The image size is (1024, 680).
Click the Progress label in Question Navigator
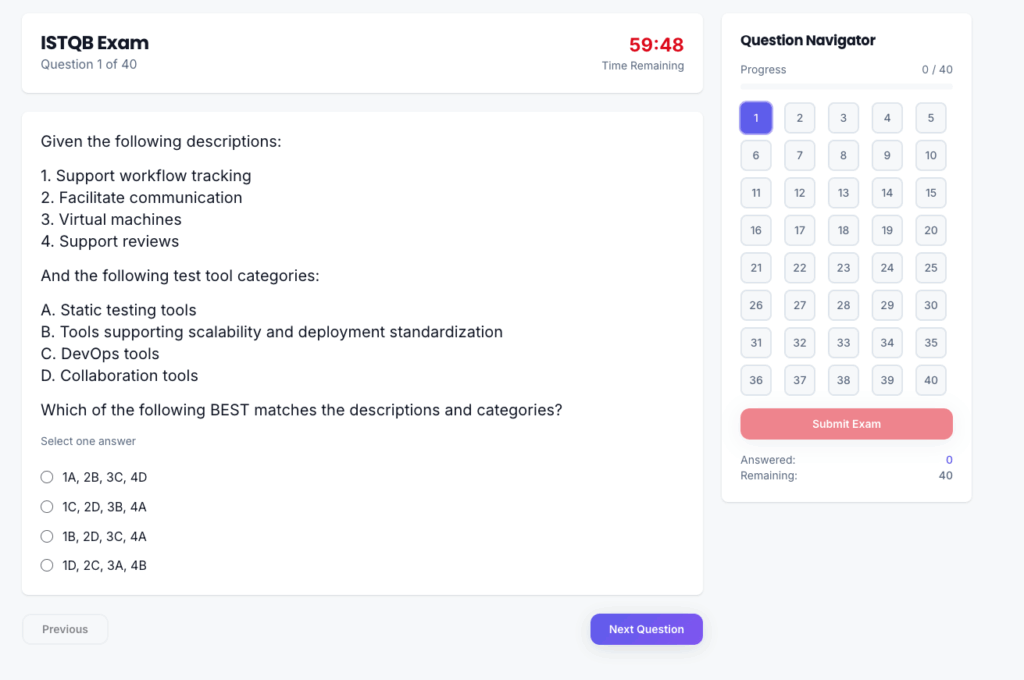click(x=763, y=70)
